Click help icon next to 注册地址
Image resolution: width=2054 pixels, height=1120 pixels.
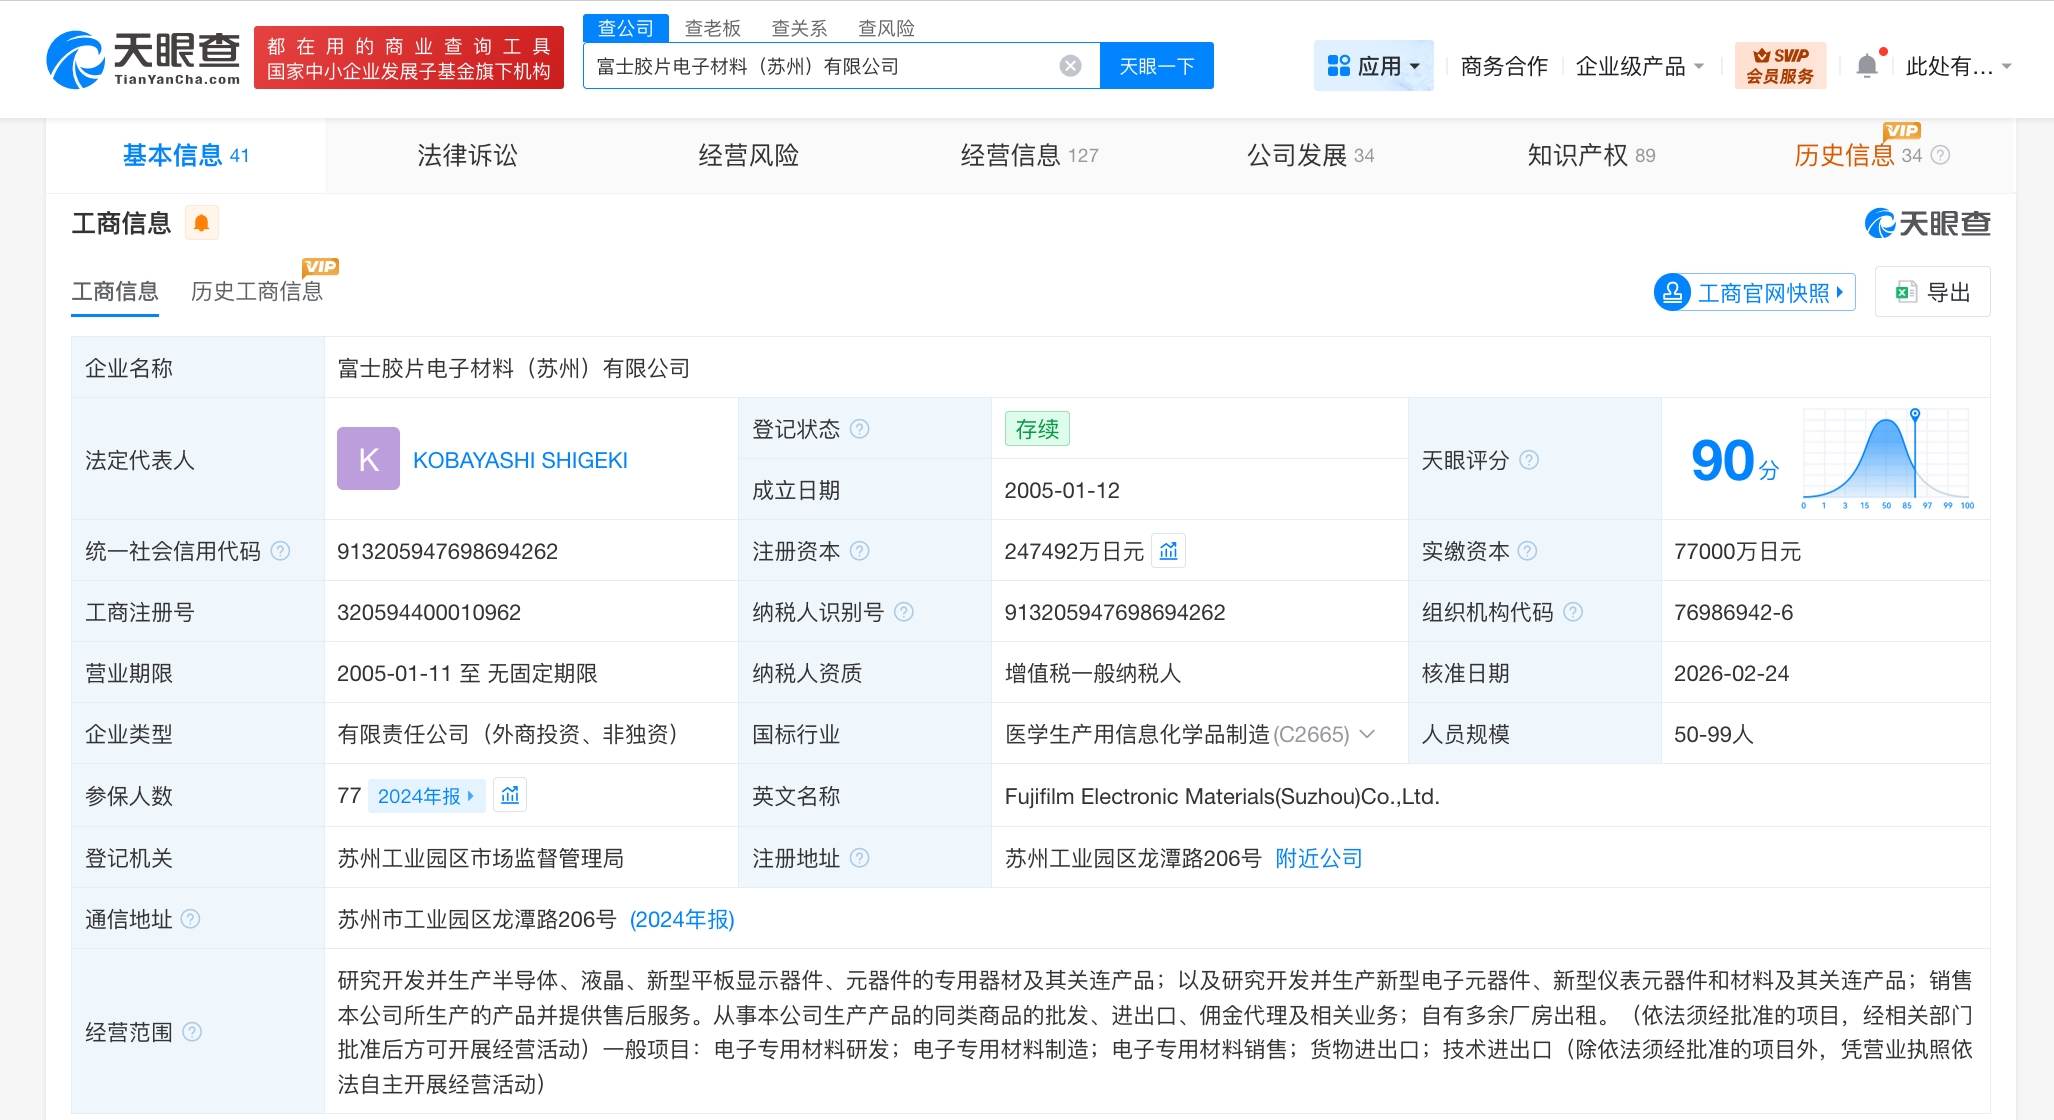(860, 858)
